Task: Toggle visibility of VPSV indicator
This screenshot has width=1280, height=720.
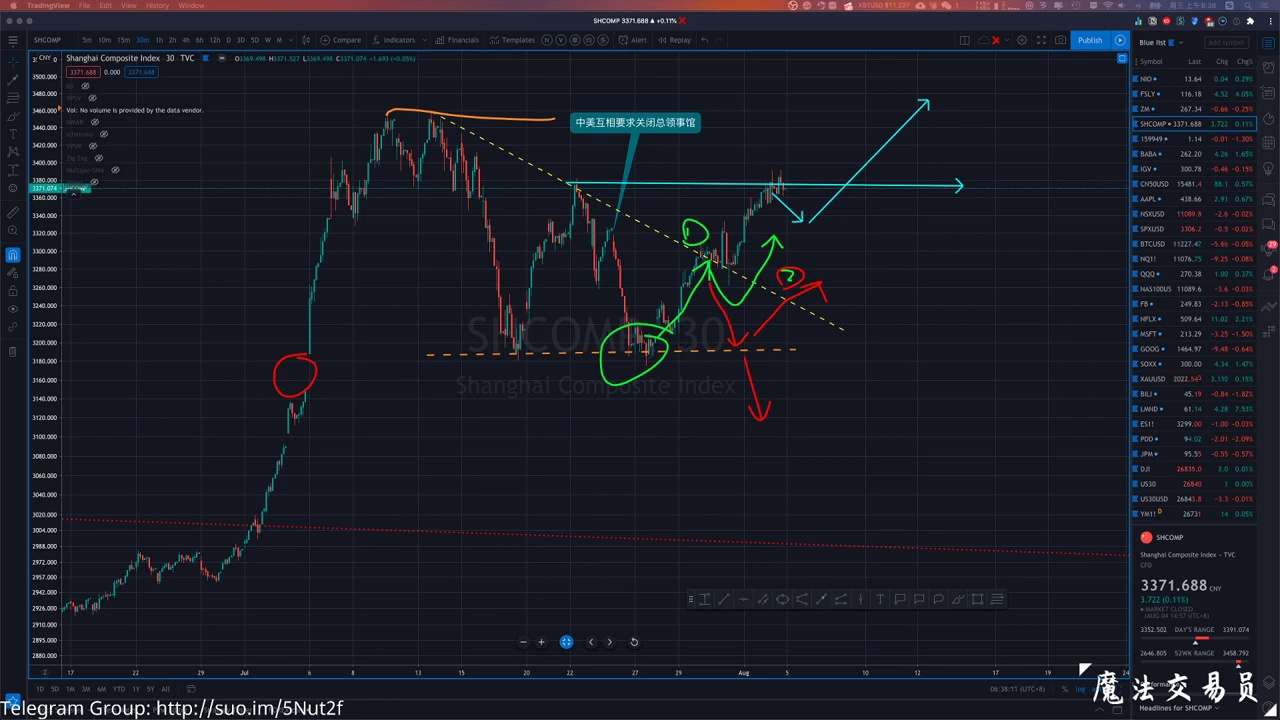Action: (92, 98)
